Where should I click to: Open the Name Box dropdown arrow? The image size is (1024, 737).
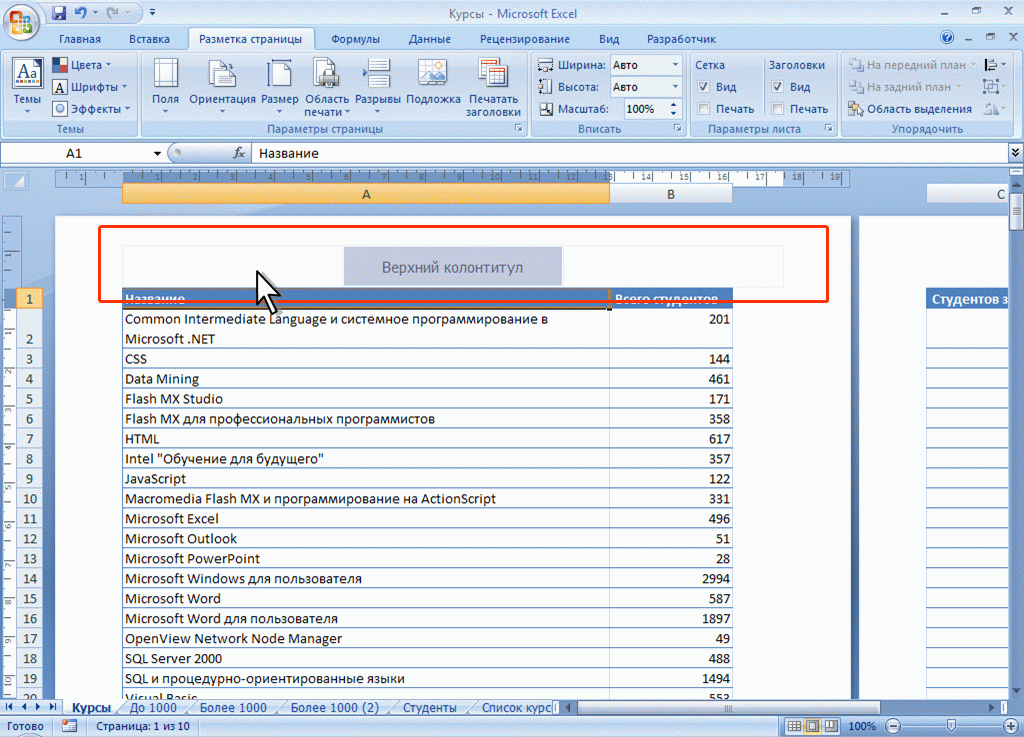[157, 153]
